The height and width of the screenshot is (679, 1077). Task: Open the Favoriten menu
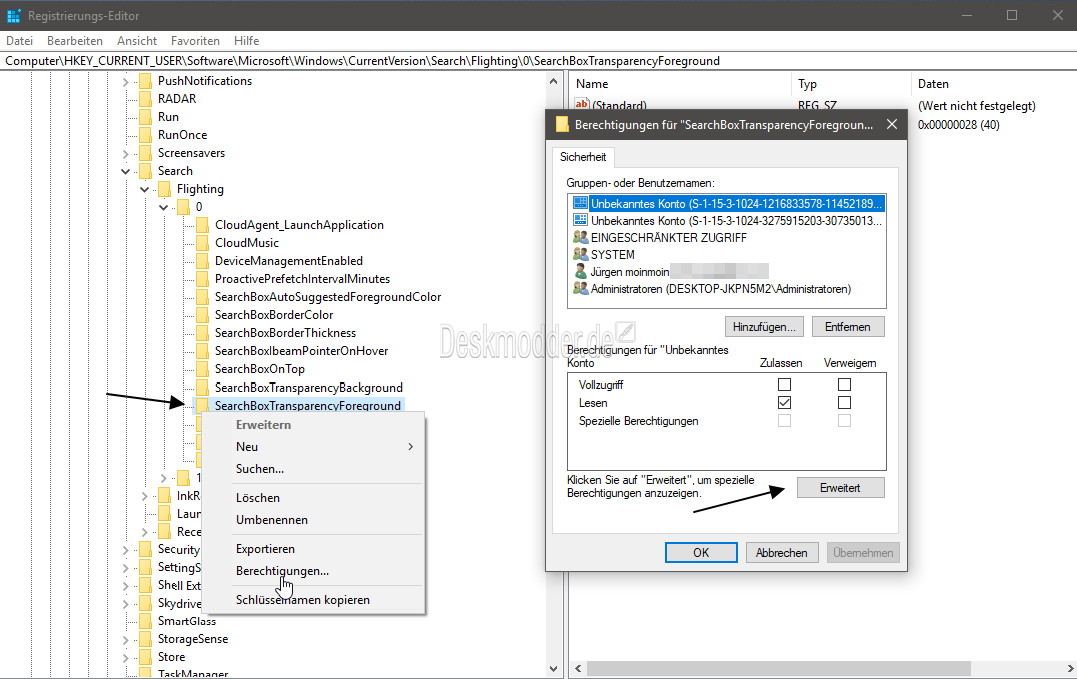tap(195, 41)
